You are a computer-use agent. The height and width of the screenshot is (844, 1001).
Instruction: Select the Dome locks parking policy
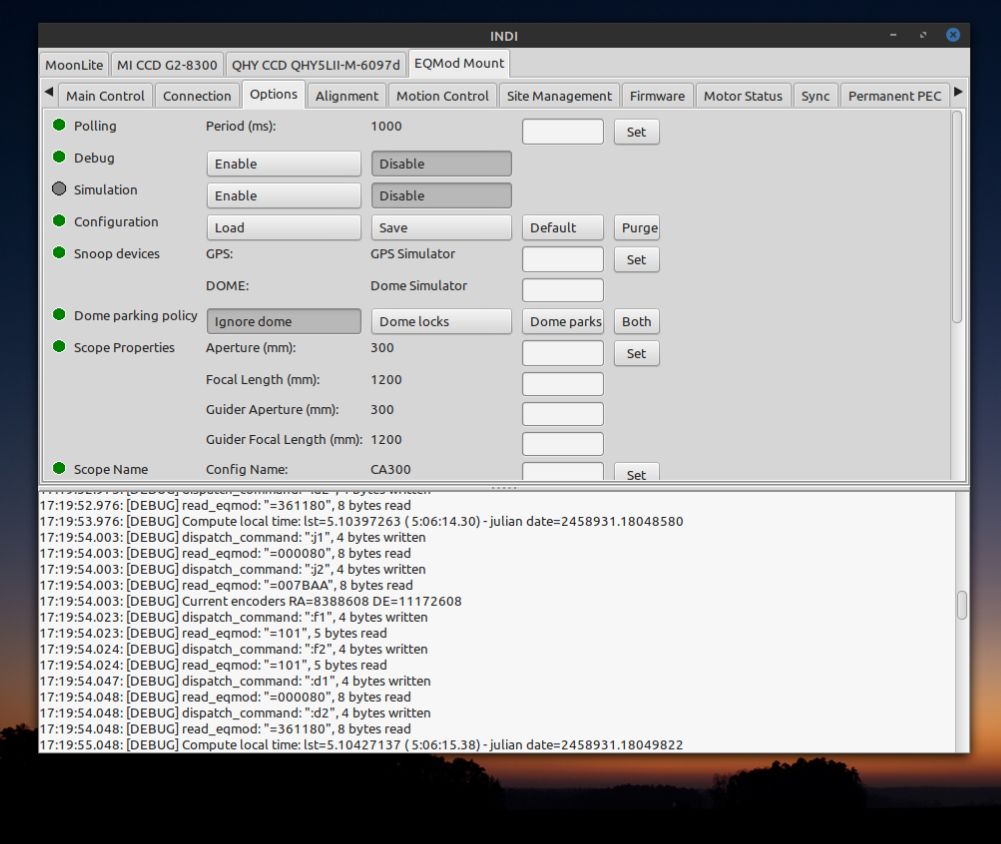tap(441, 322)
